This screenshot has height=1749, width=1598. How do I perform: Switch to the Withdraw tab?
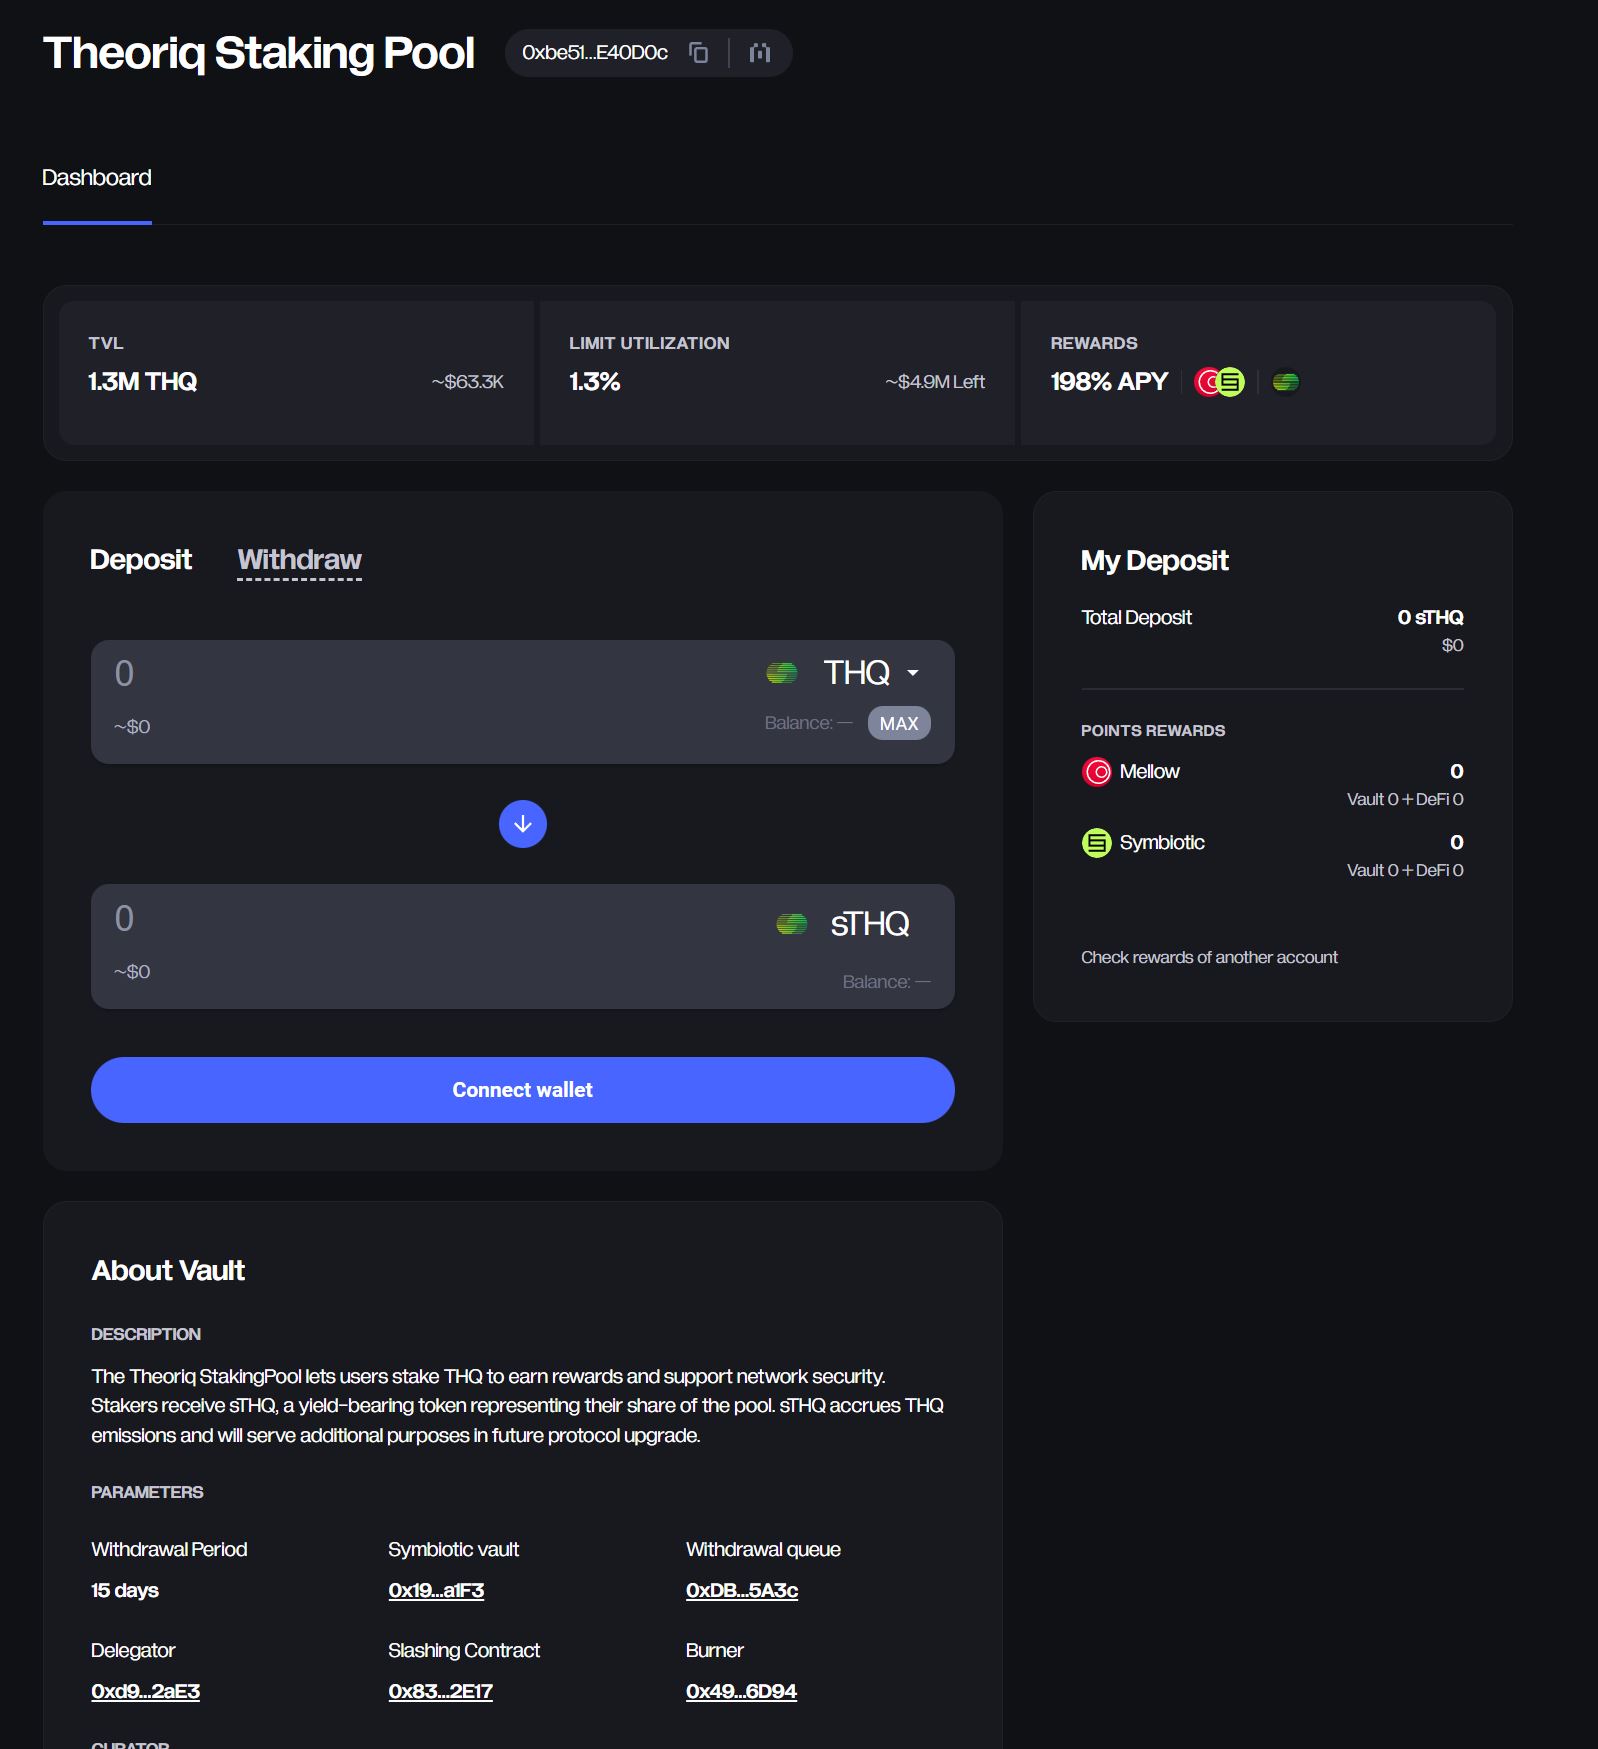300,559
